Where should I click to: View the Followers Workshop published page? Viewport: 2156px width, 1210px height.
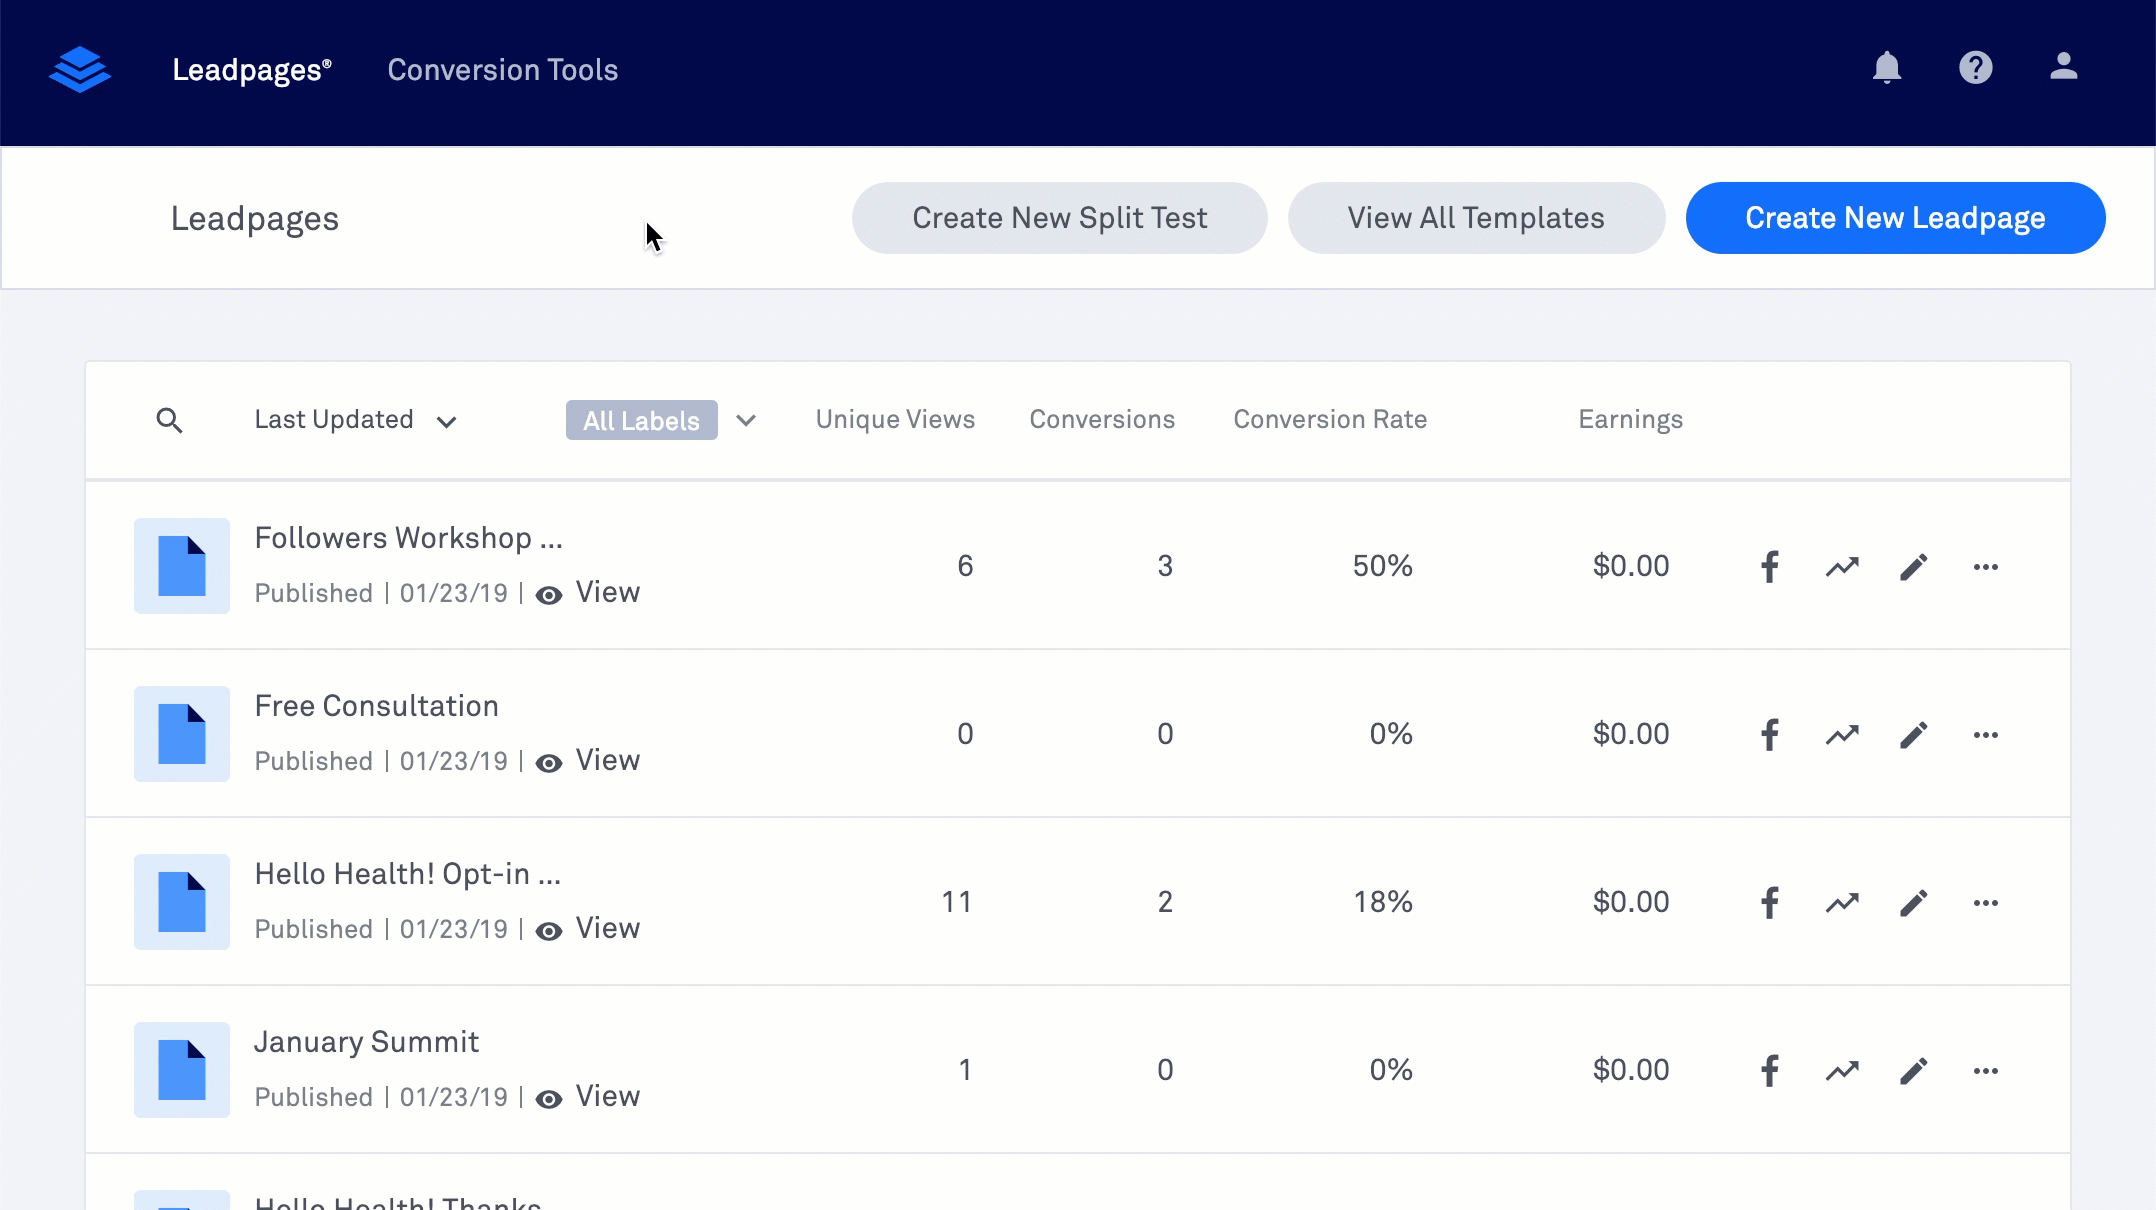(x=589, y=593)
